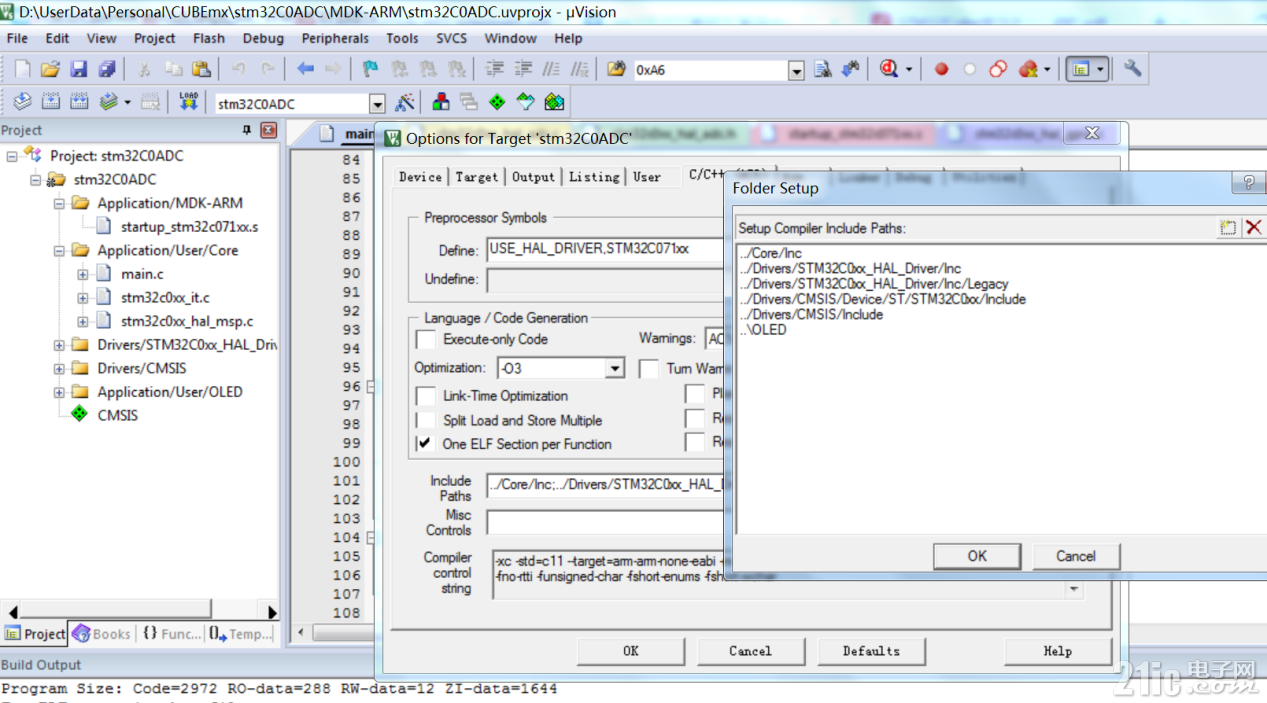Viewport: 1267px width, 703px height.
Task: Create a new file from the toolbar
Action: tap(23, 69)
